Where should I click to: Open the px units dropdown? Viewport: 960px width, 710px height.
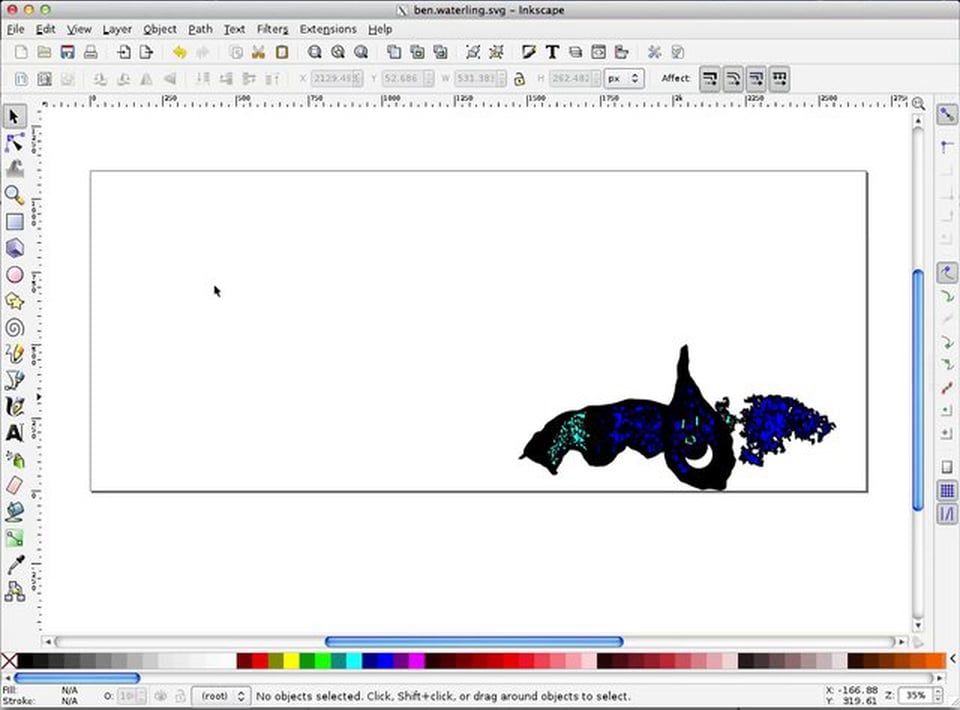[x=624, y=78]
